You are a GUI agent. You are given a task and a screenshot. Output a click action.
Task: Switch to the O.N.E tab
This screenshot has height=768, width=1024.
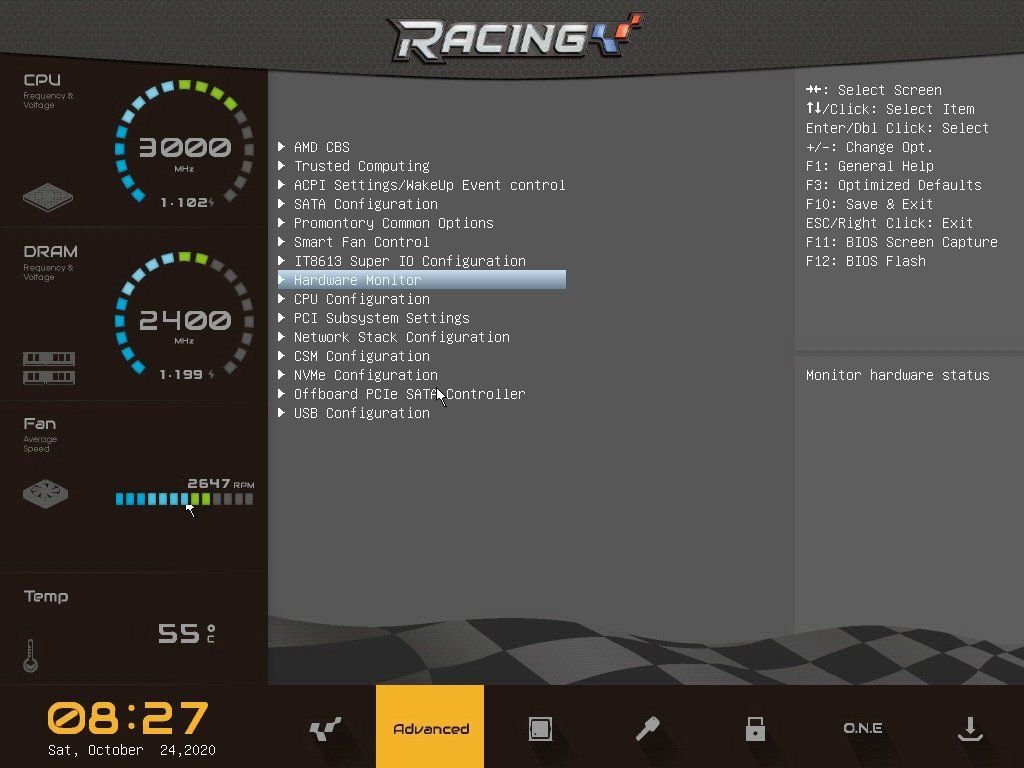pos(862,729)
